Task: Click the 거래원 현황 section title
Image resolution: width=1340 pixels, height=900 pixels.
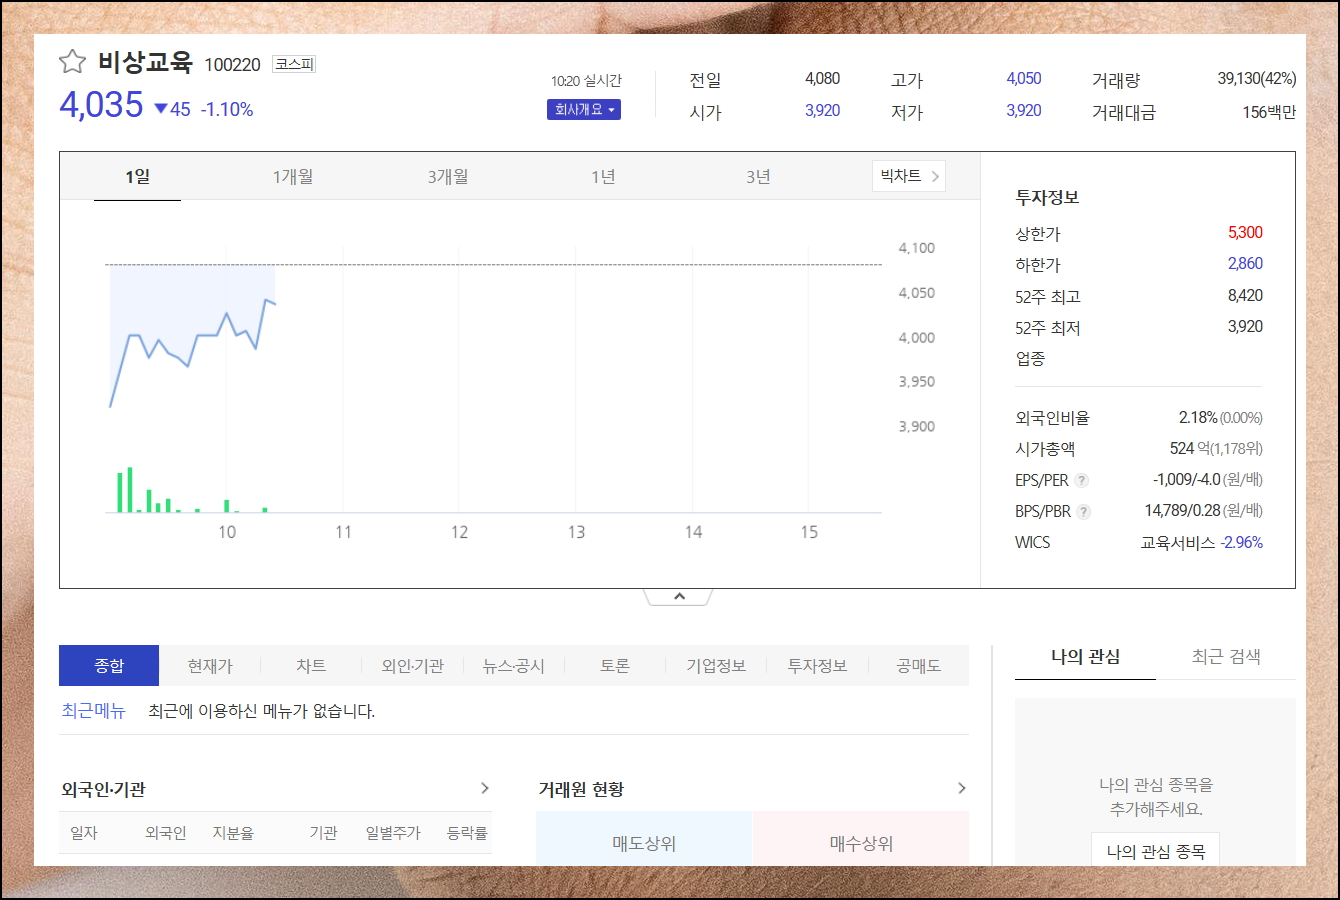Action: [581, 789]
